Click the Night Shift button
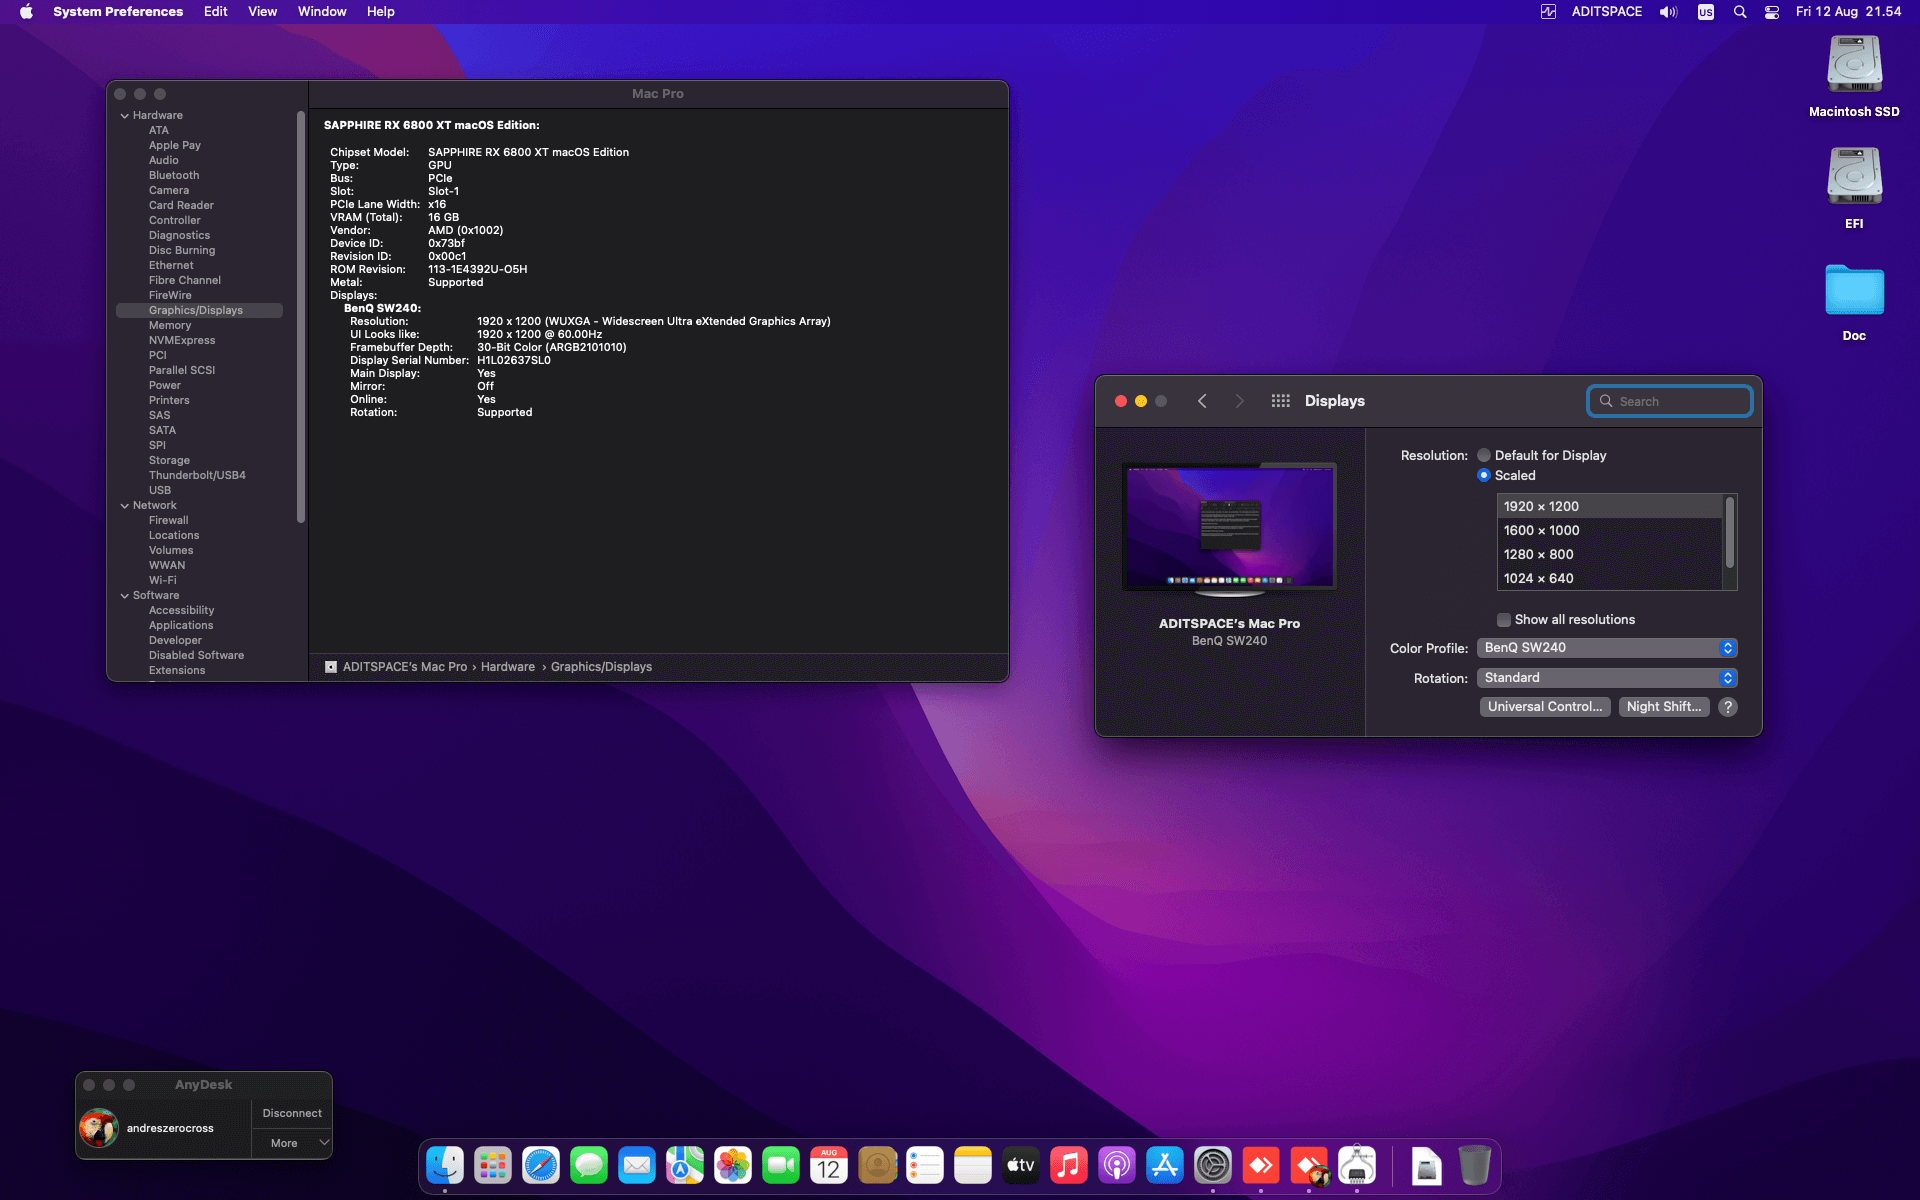Image resolution: width=1920 pixels, height=1200 pixels. click(x=1663, y=707)
